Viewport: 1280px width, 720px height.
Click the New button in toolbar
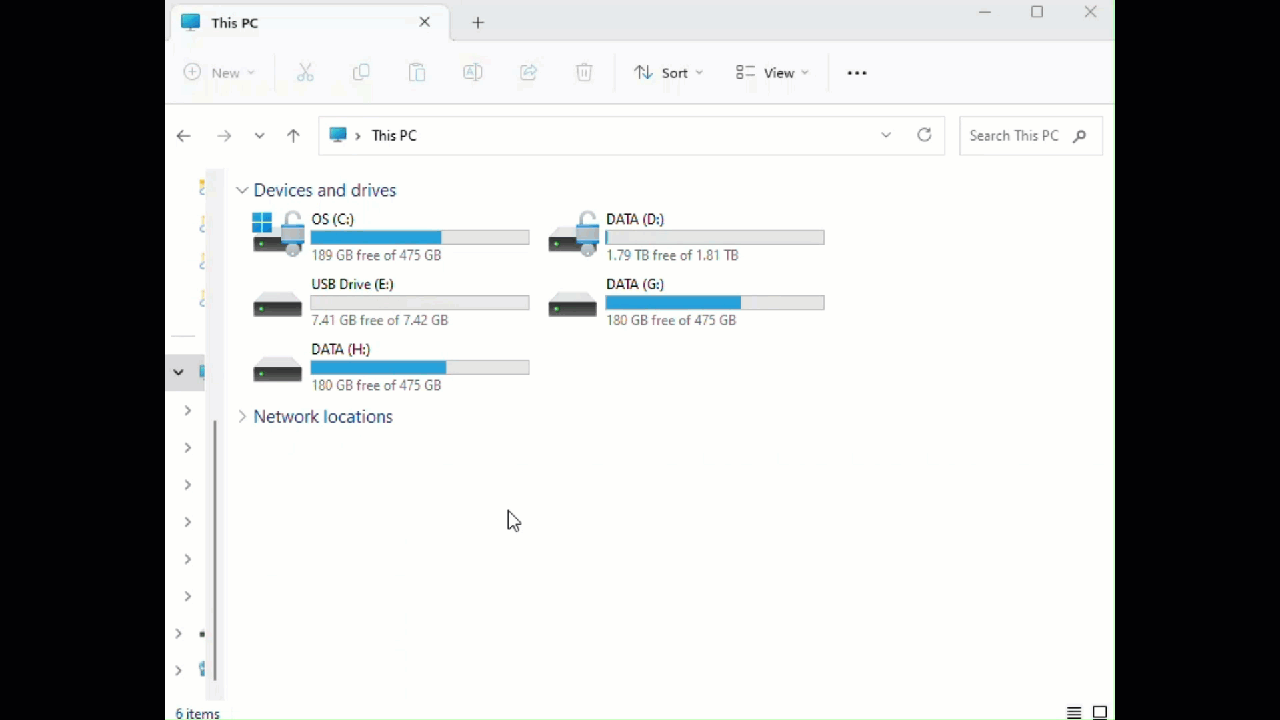219,73
